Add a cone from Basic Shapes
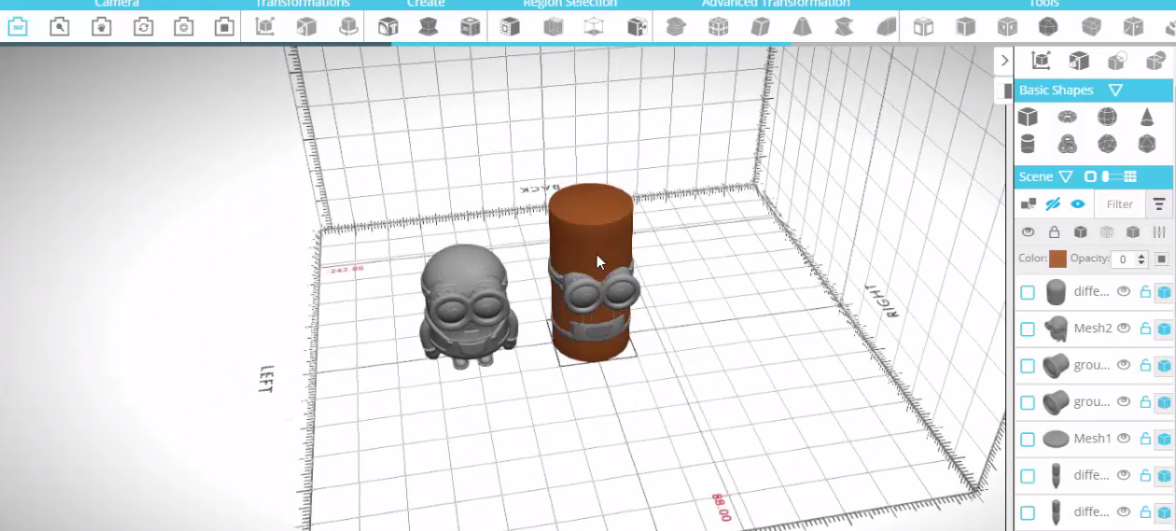The width and height of the screenshot is (1176, 531). click(1147, 117)
